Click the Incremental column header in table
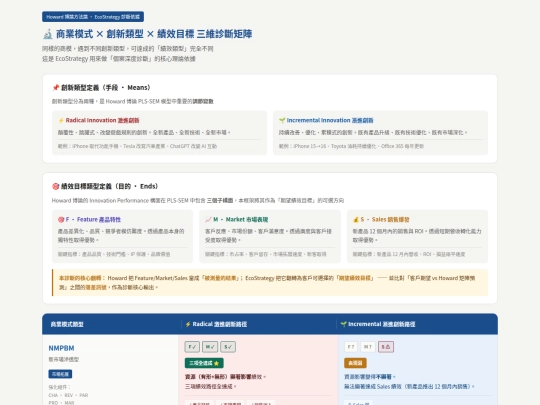This screenshot has width=540, height=405. tap(378, 324)
